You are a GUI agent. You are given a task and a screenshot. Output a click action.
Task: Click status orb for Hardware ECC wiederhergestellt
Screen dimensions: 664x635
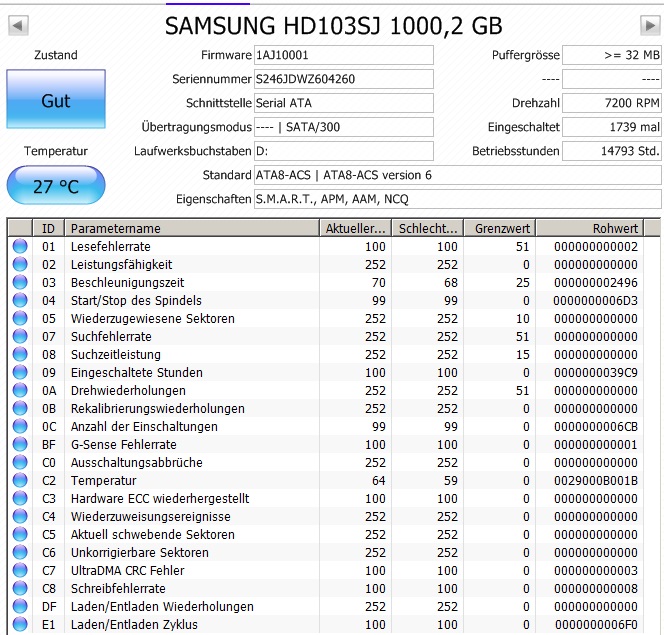pos(20,498)
